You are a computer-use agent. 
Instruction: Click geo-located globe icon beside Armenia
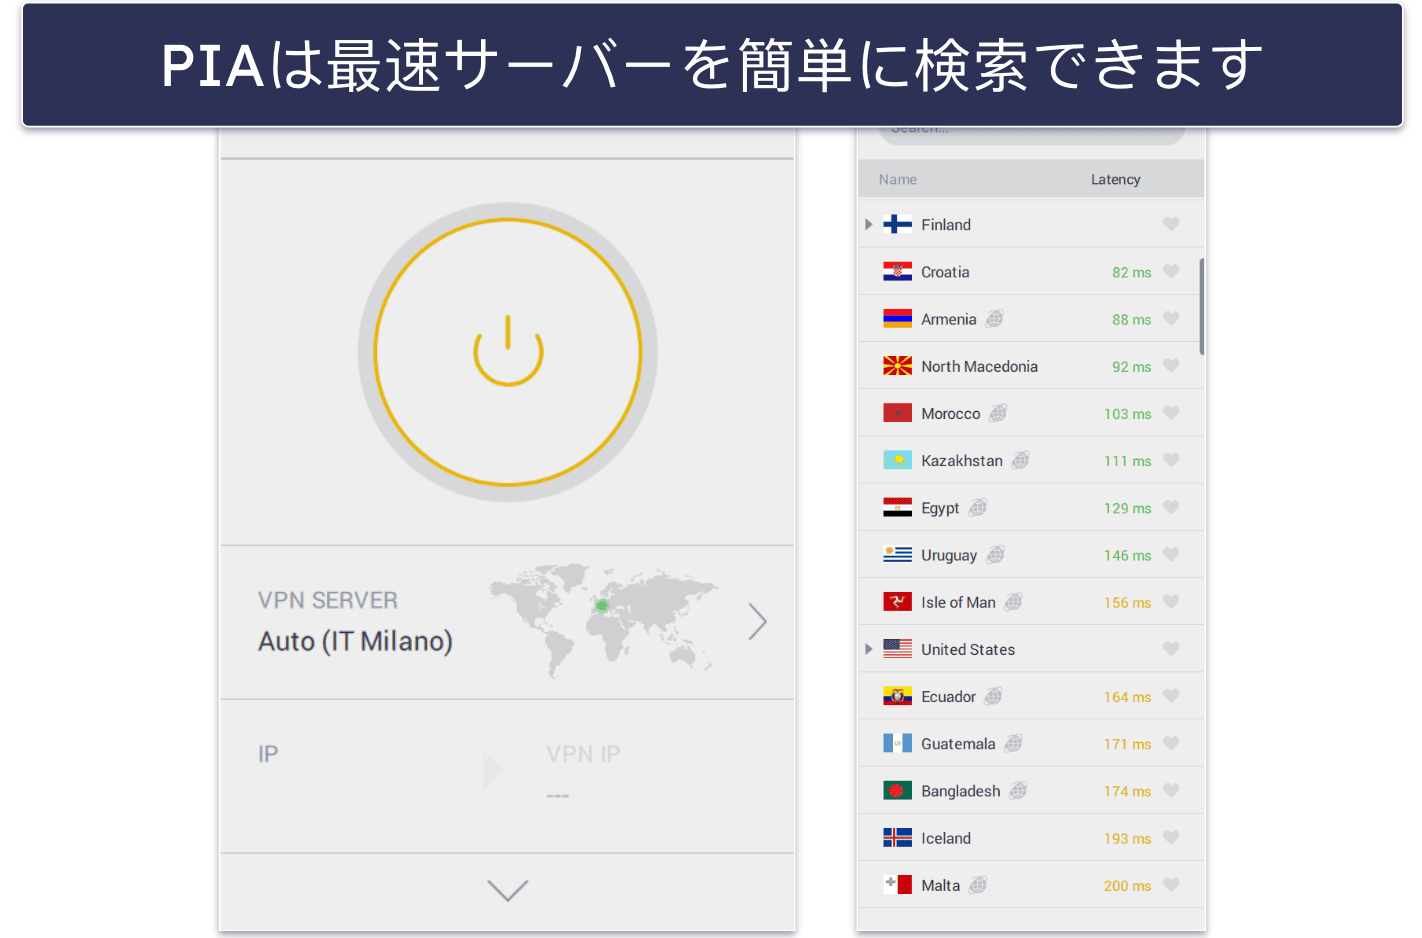994,319
